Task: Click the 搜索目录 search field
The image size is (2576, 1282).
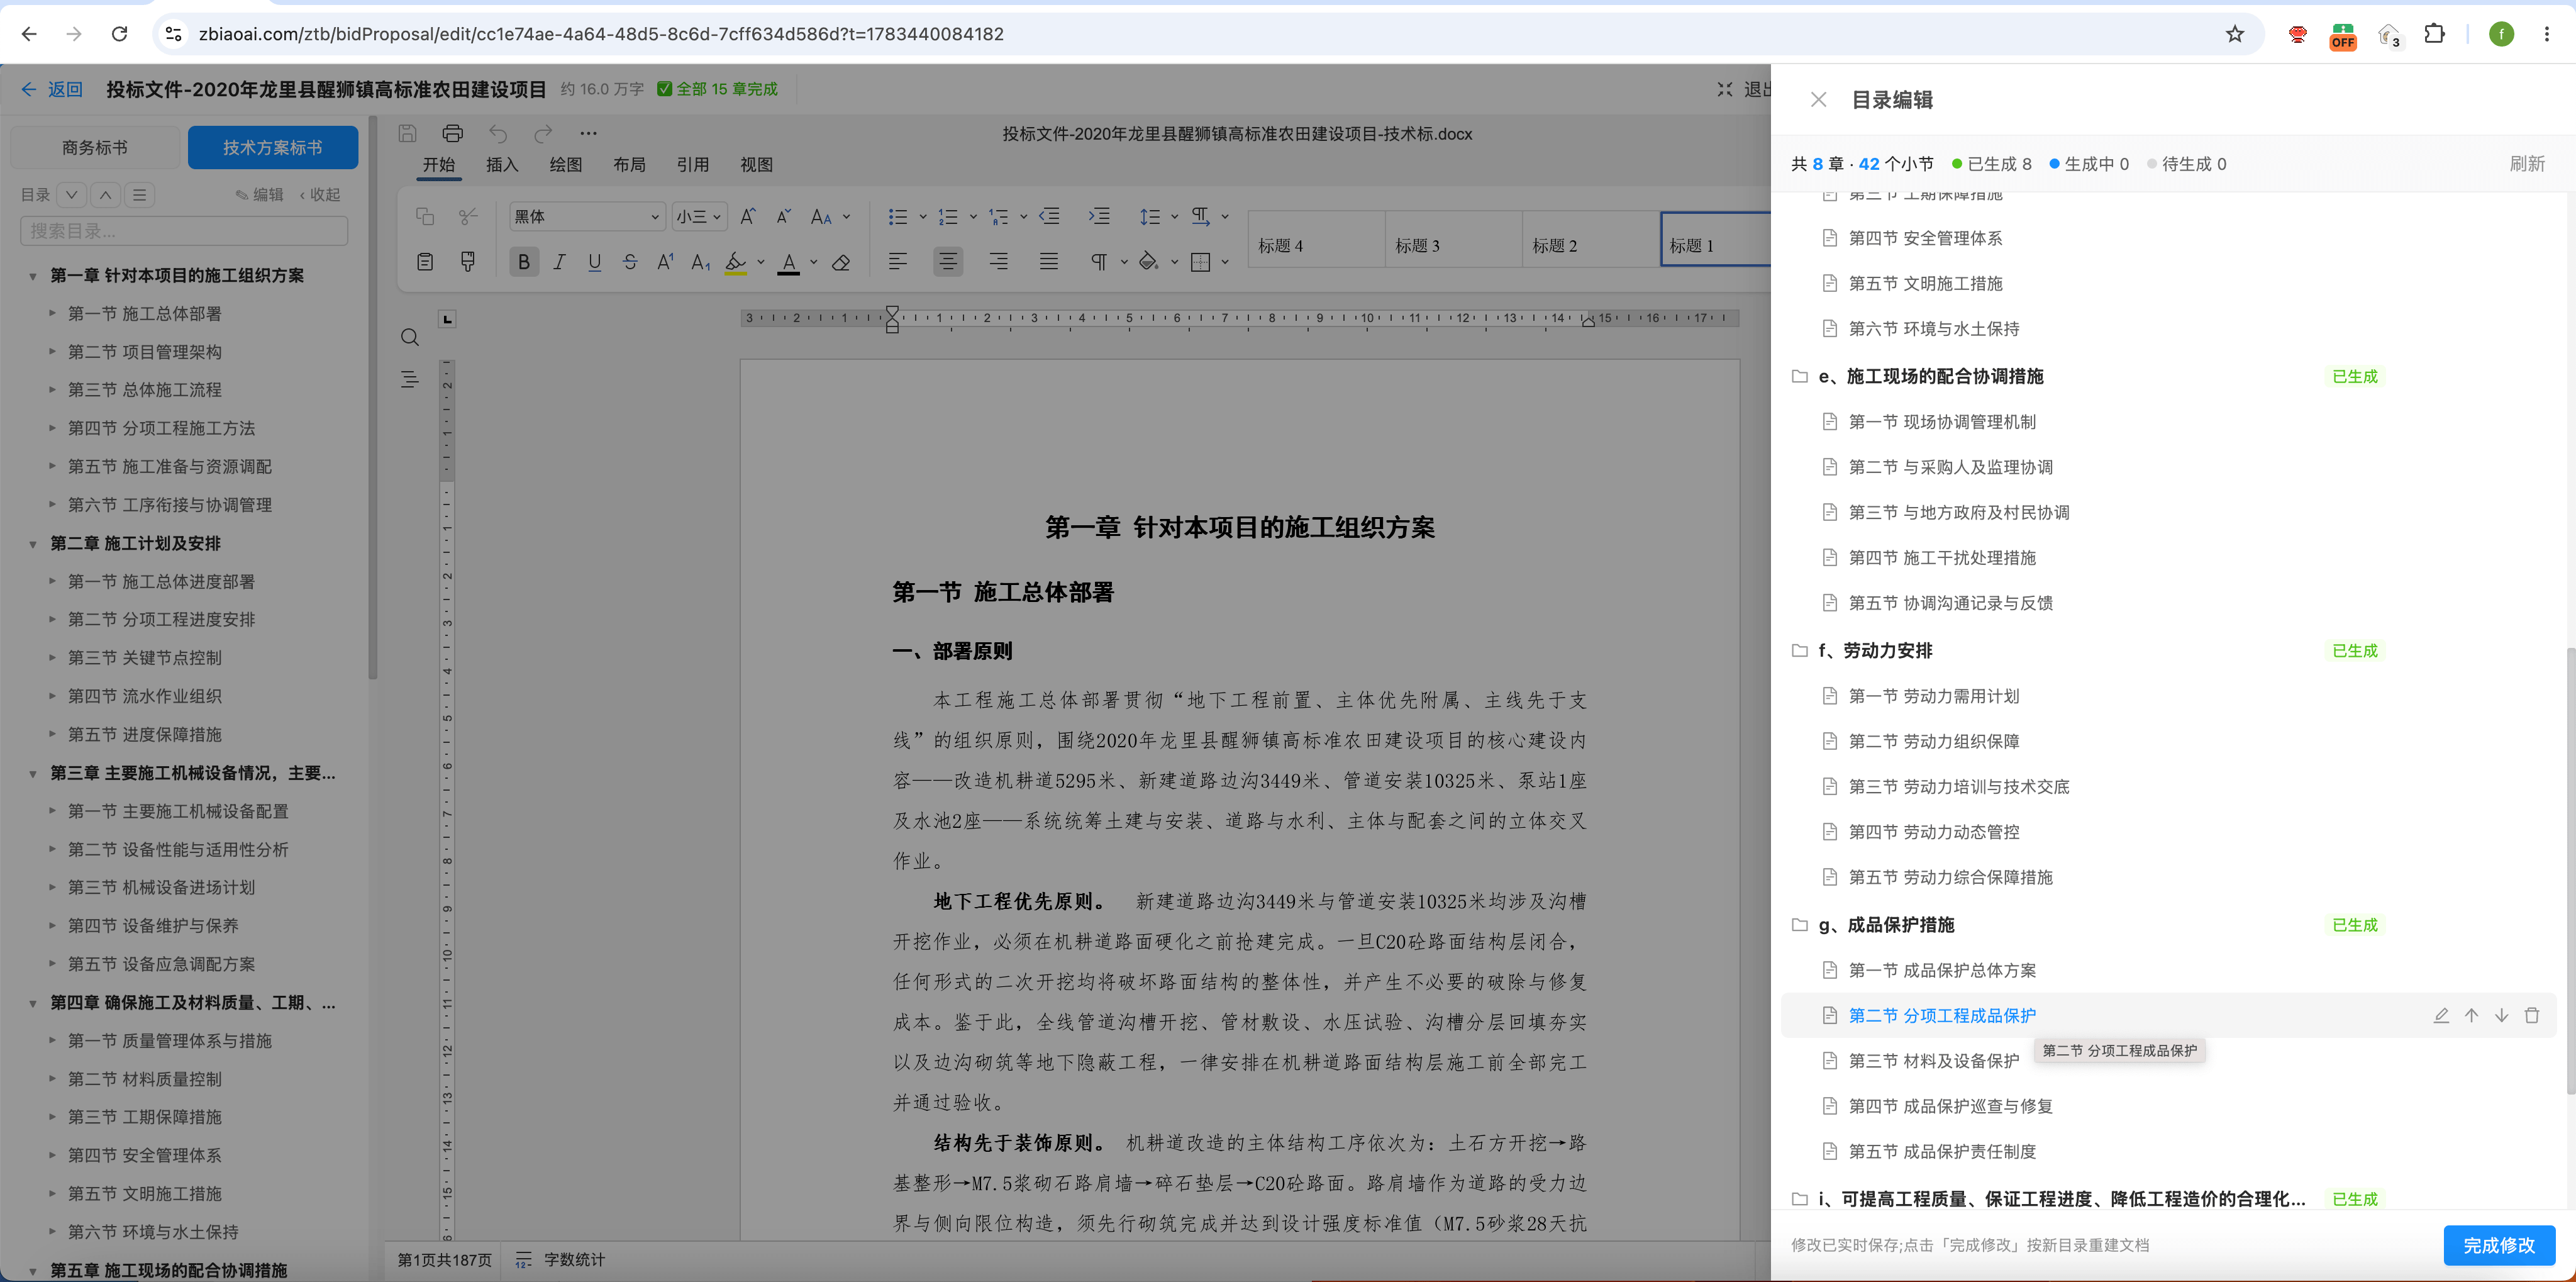Action: 184,231
